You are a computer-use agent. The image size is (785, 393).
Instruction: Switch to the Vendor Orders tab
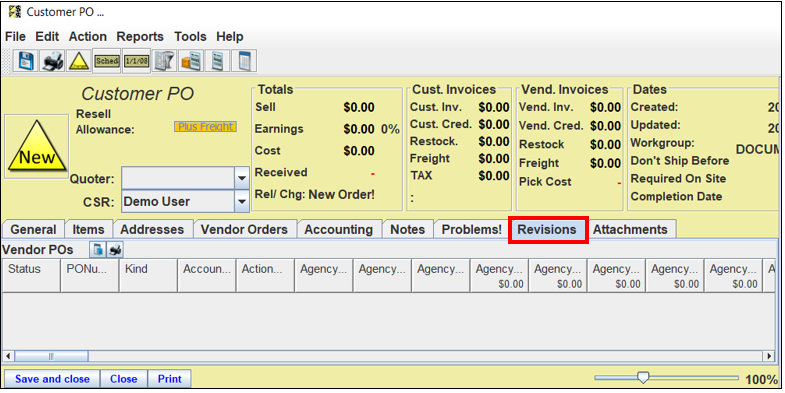pos(244,229)
